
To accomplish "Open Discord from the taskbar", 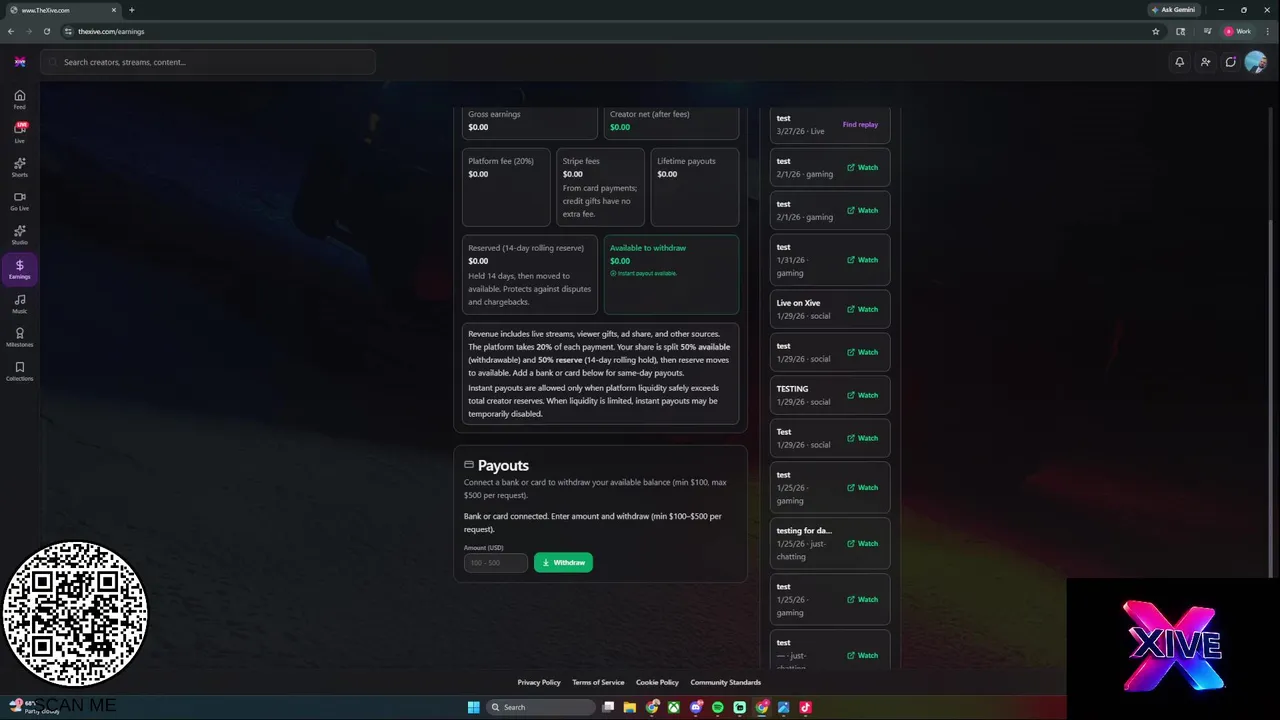I will pos(696,707).
